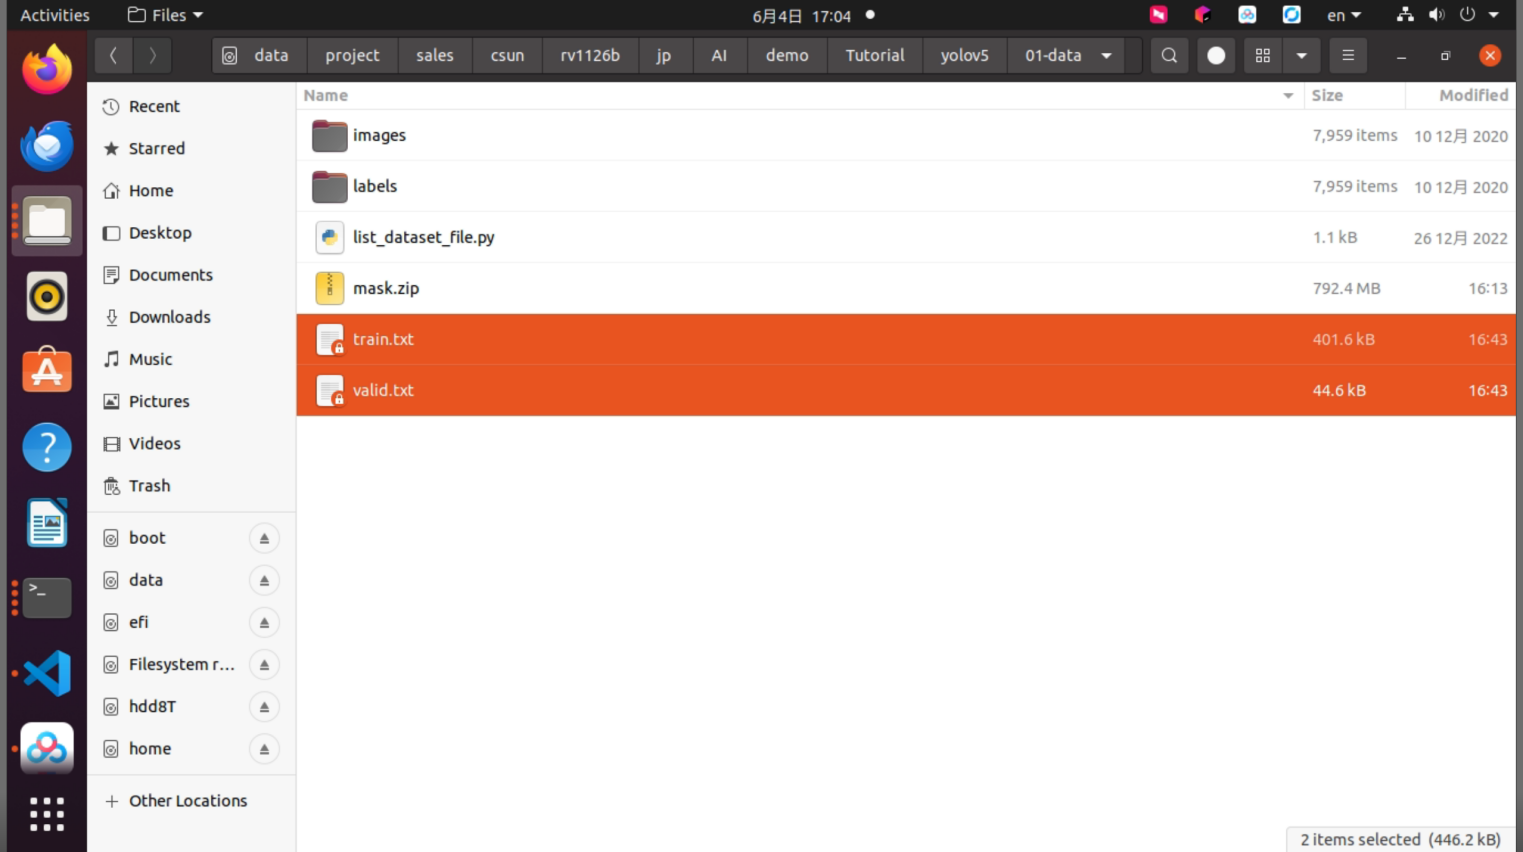Go back with the left arrow
Viewport: 1523px width, 852px height.
point(113,56)
